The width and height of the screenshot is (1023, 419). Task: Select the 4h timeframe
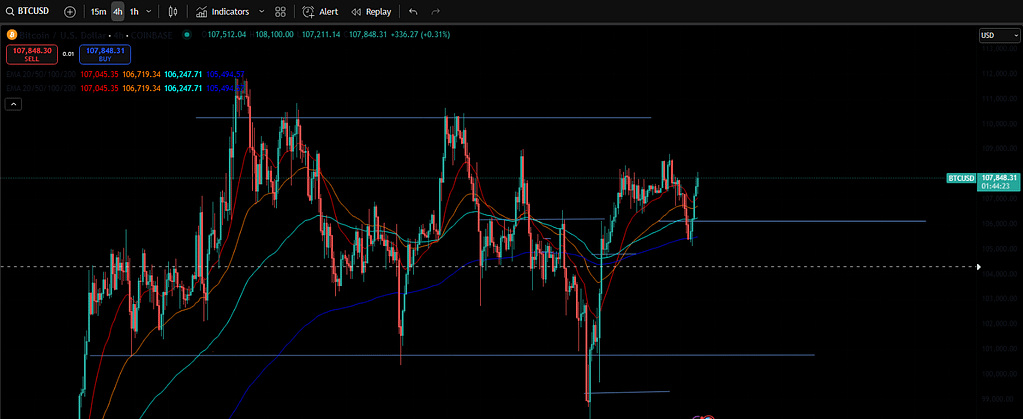(118, 12)
